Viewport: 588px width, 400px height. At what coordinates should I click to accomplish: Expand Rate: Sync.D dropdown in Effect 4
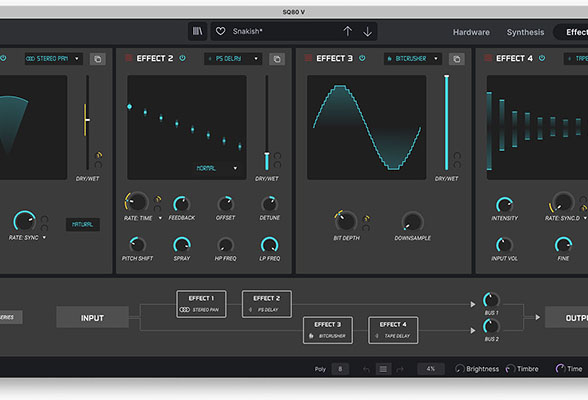pyautogui.click(x=585, y=218)
